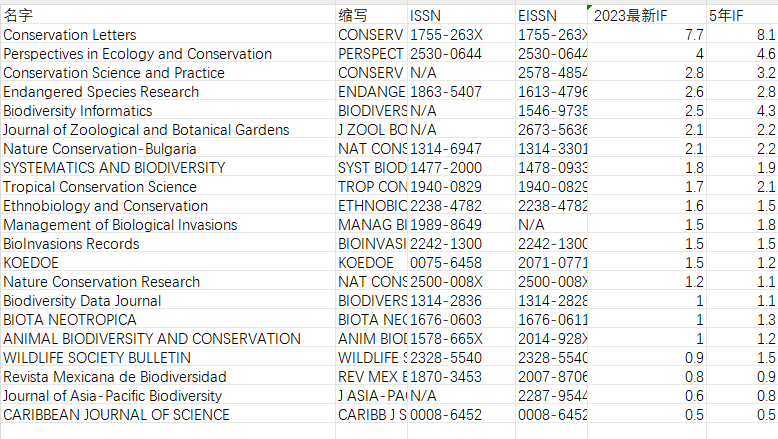
Task: Click EISSN cell N/A for Biological Invasions
Action: coord(551,225)
